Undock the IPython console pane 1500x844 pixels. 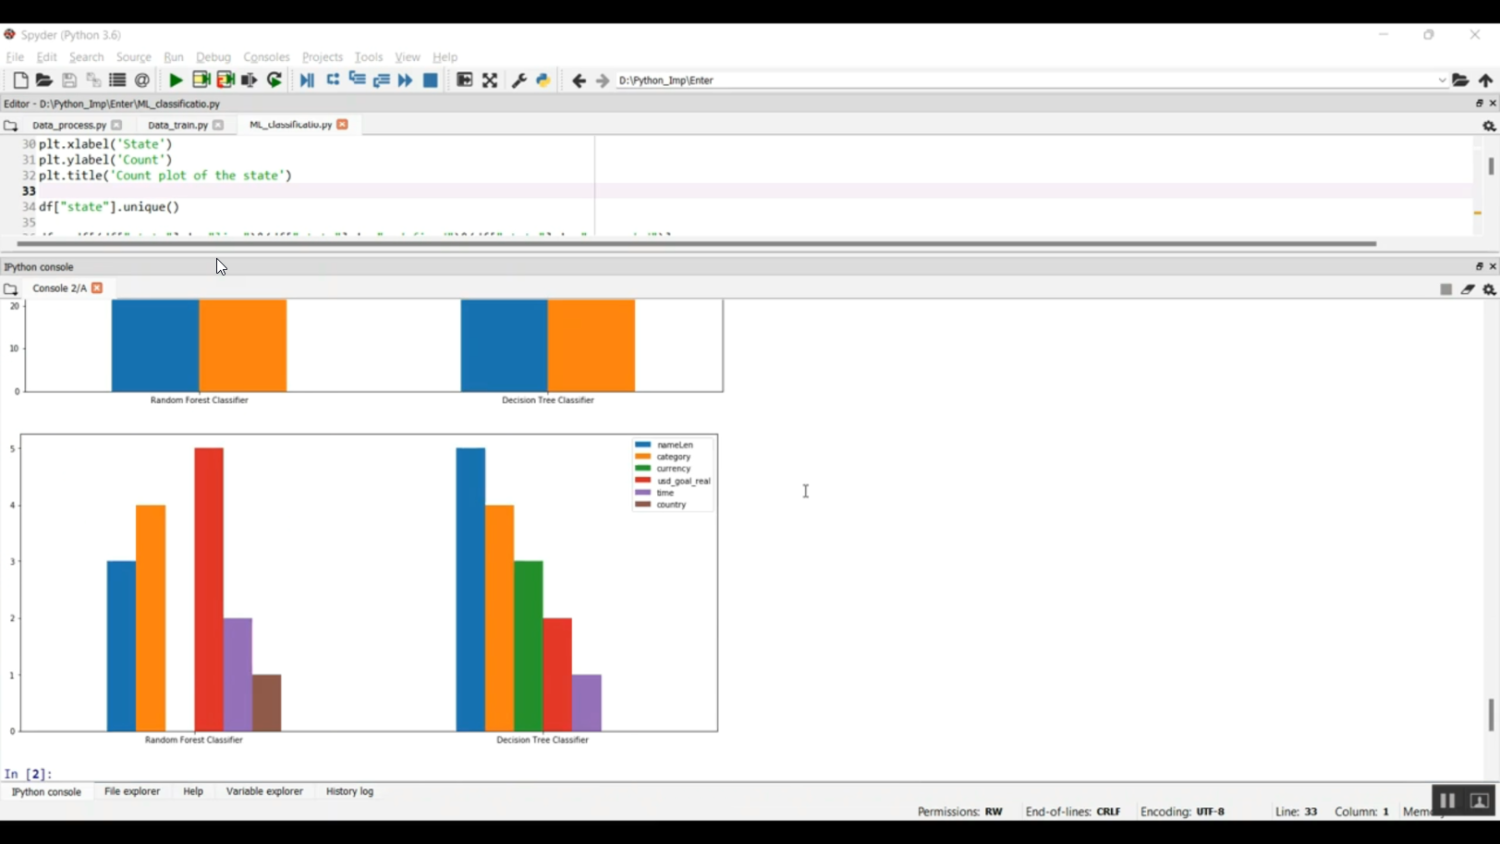click(1479, 267)
